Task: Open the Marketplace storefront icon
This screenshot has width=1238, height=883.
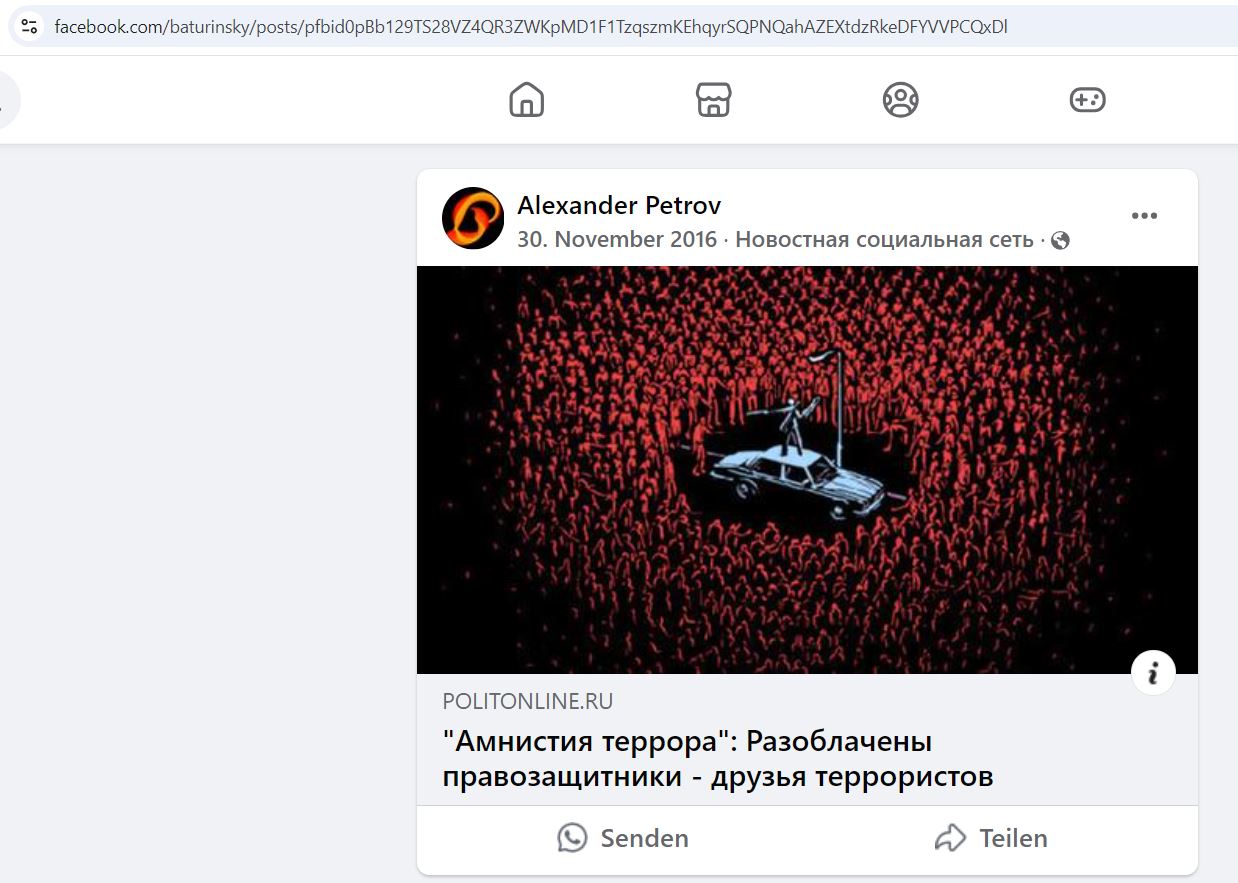Action: (714, 100)
